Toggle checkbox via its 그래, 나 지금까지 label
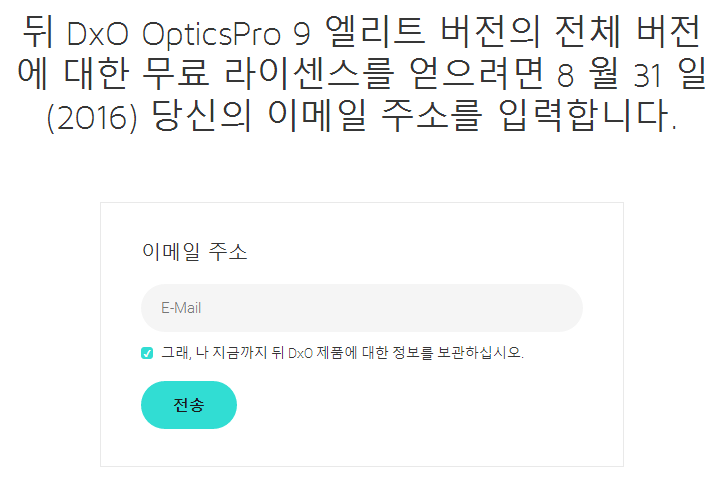The width and height of the screenshot is (720, 492). click(214, 353)
